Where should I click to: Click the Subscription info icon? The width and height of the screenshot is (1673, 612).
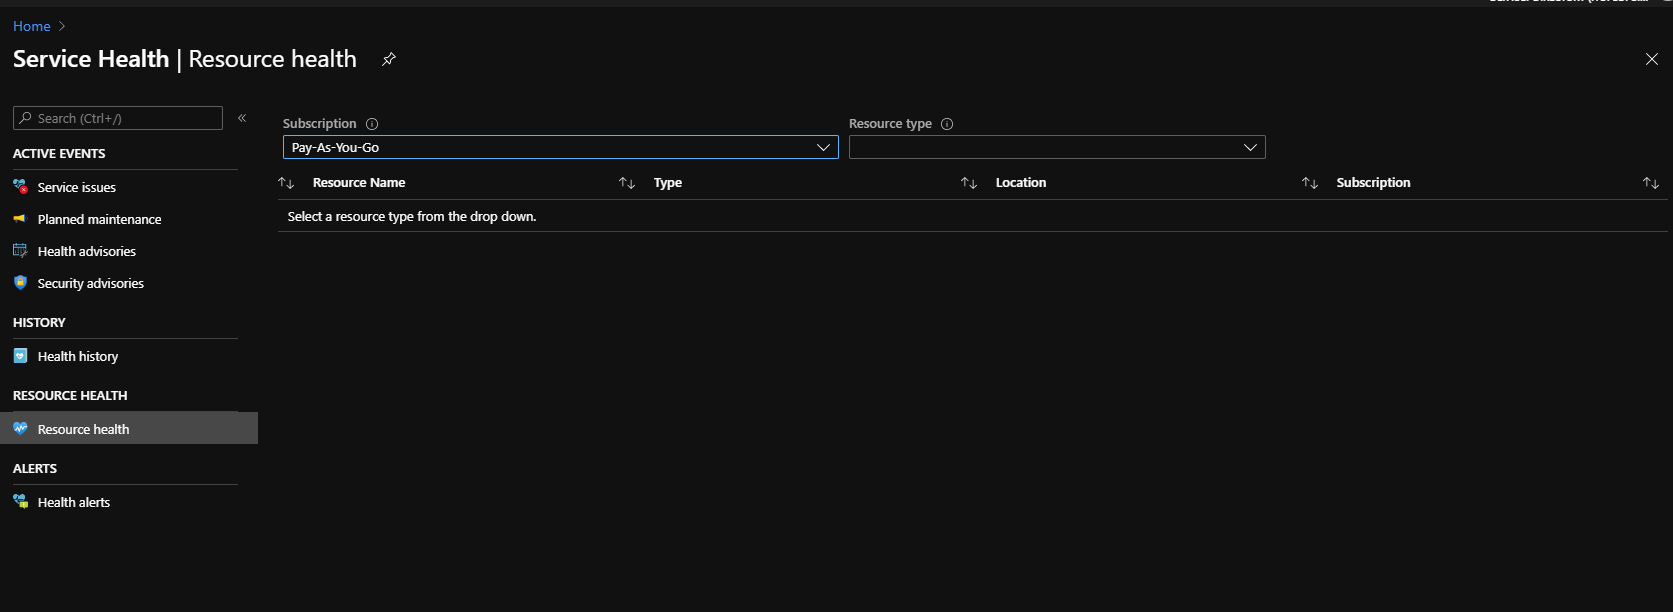pyautogui.click(x=372, y=124)
